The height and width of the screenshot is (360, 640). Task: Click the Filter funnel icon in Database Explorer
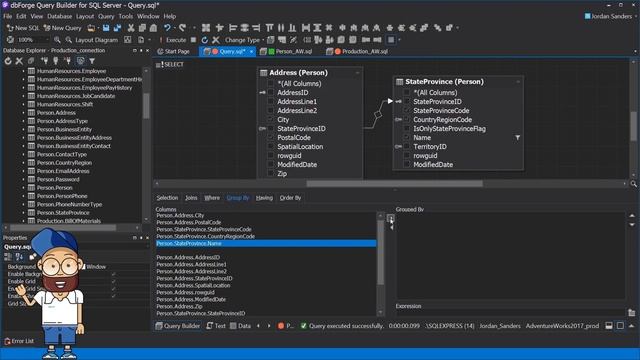(x=92, y=61)
